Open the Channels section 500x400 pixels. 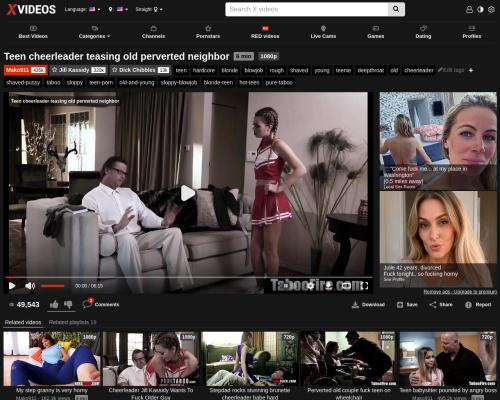(153, 32)
